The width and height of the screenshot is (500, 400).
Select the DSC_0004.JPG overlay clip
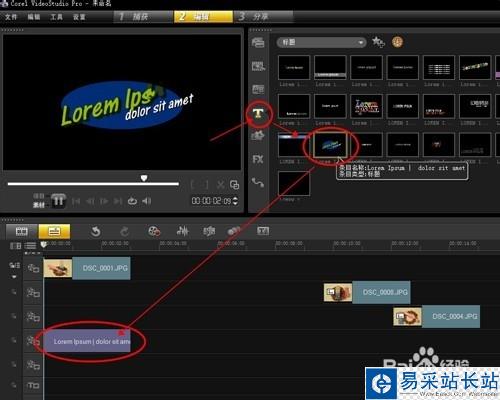point(436,316)
